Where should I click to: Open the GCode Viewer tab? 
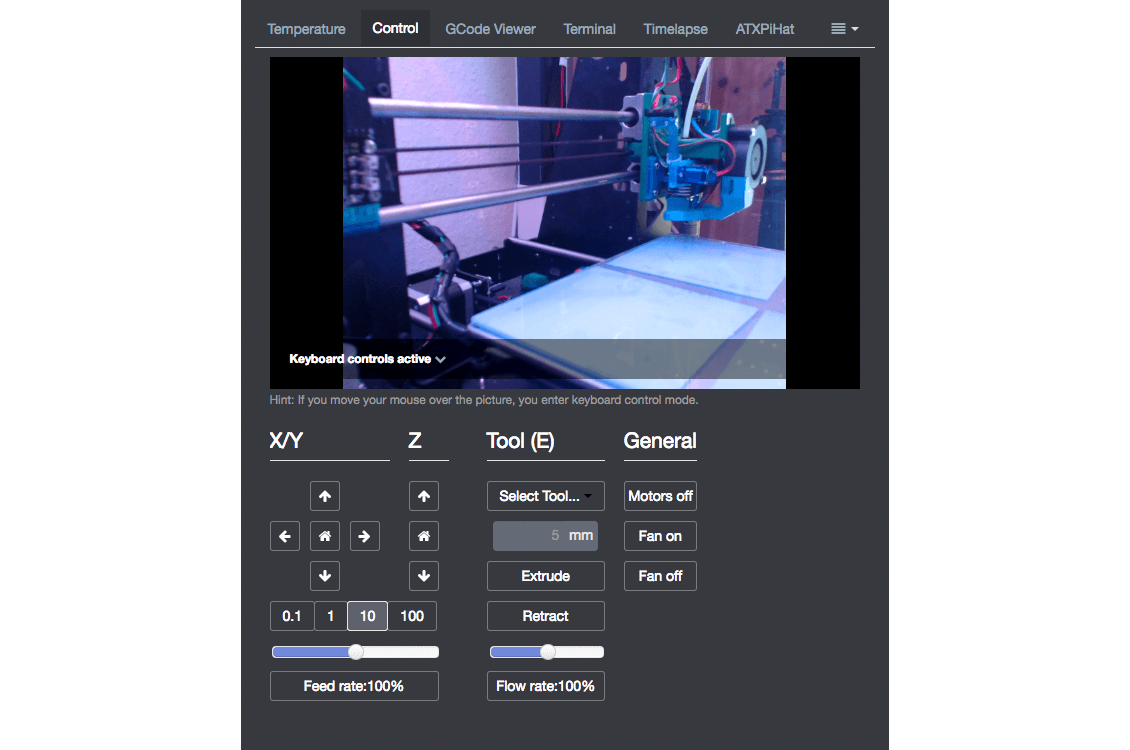click(490, 29)
